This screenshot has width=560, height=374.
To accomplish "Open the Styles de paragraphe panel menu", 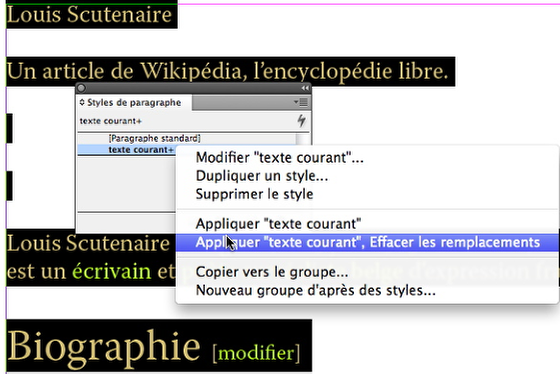I will 301,103.
